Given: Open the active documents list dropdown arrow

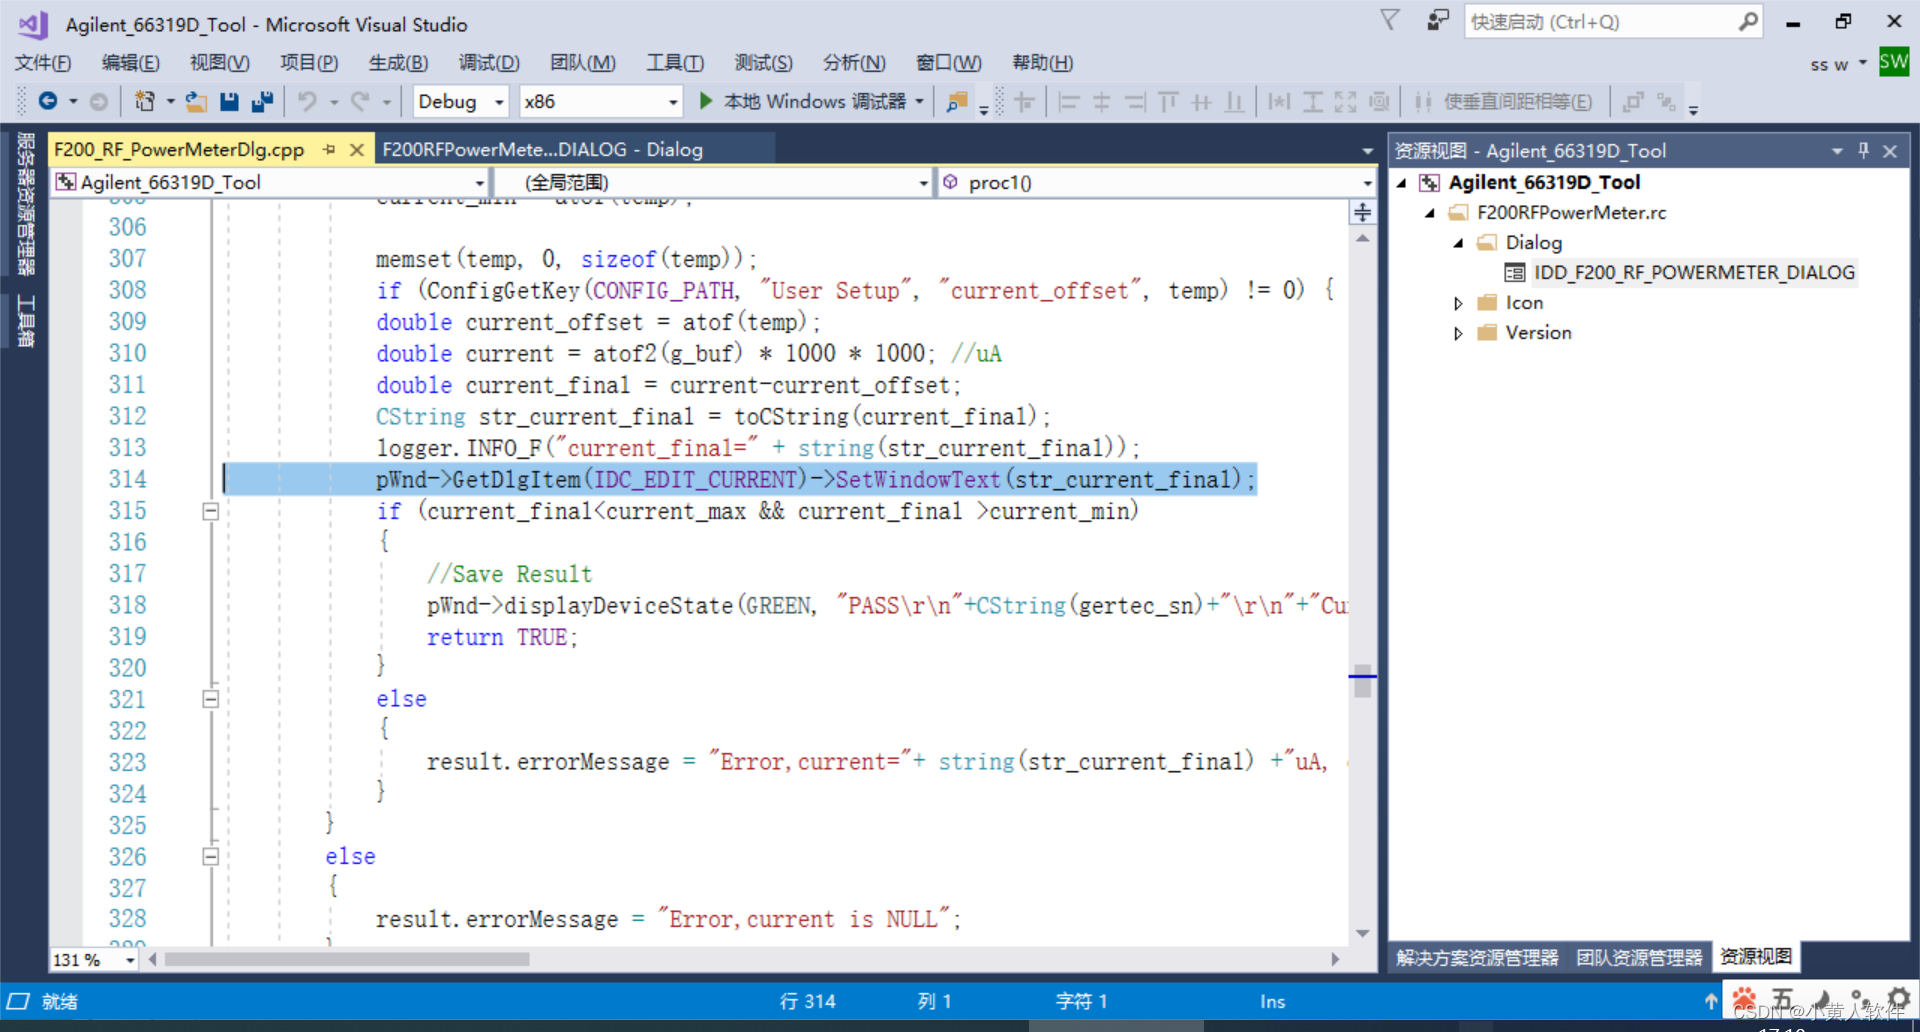Looking at the screenshot, I should 1367,150.
